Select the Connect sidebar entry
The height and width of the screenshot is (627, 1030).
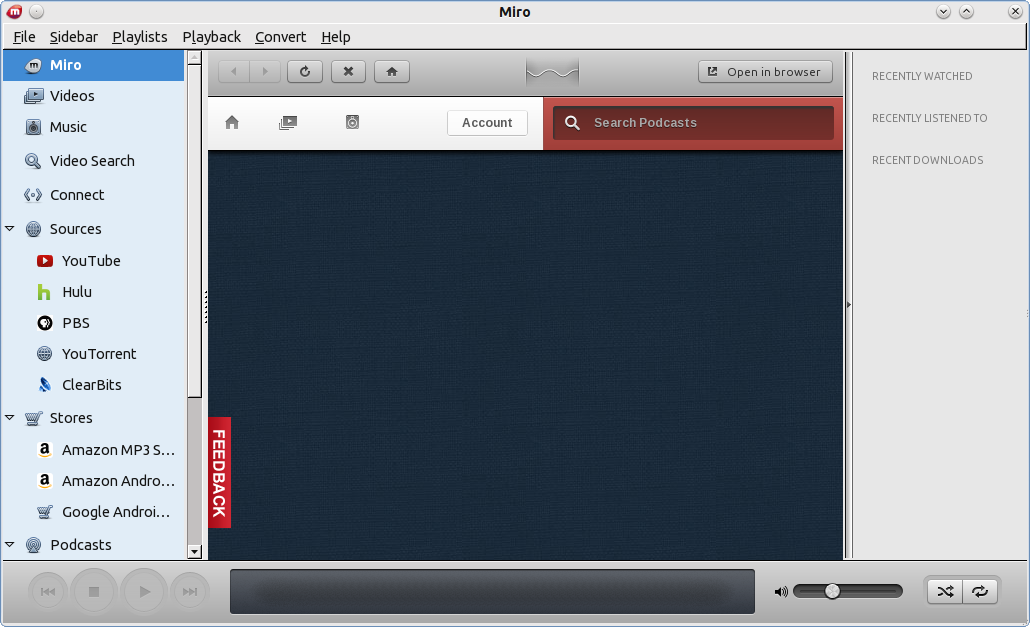(x=93, y=195)
